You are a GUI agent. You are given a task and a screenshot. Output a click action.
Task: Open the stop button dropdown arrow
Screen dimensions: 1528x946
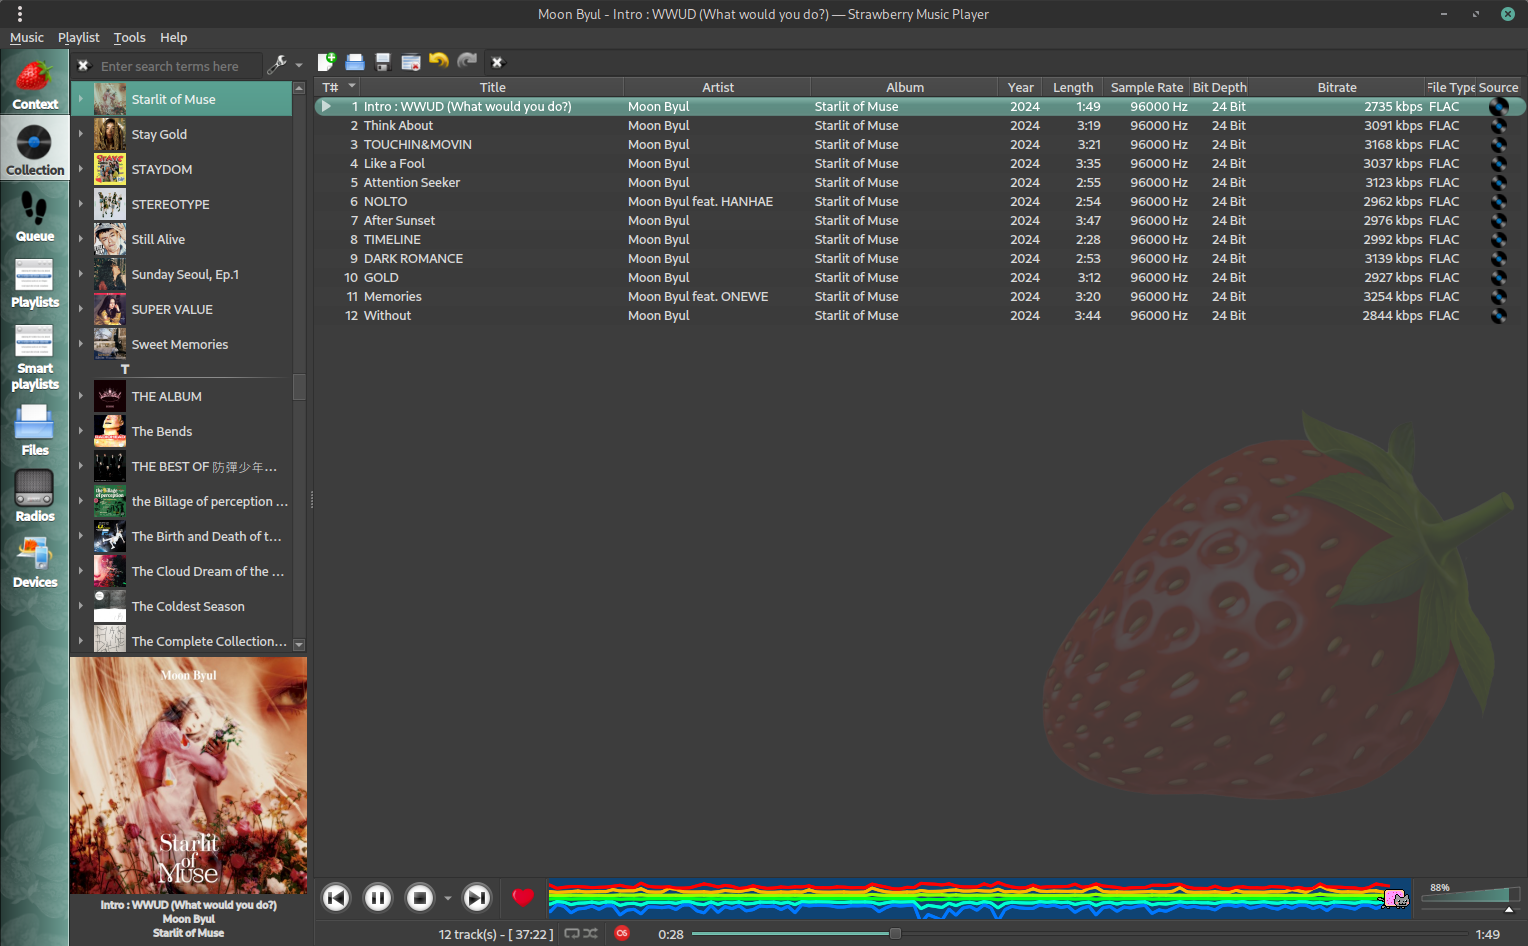click(447, 898)
